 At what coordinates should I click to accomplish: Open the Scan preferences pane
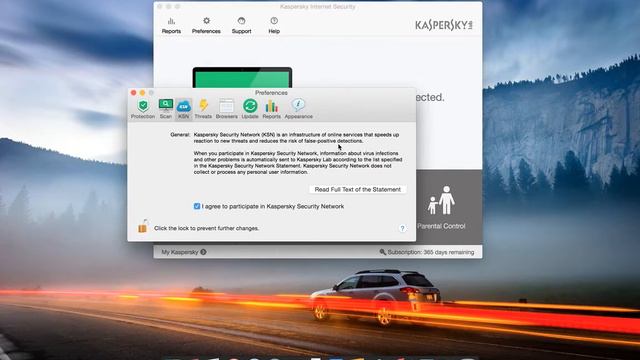(166, 109)
